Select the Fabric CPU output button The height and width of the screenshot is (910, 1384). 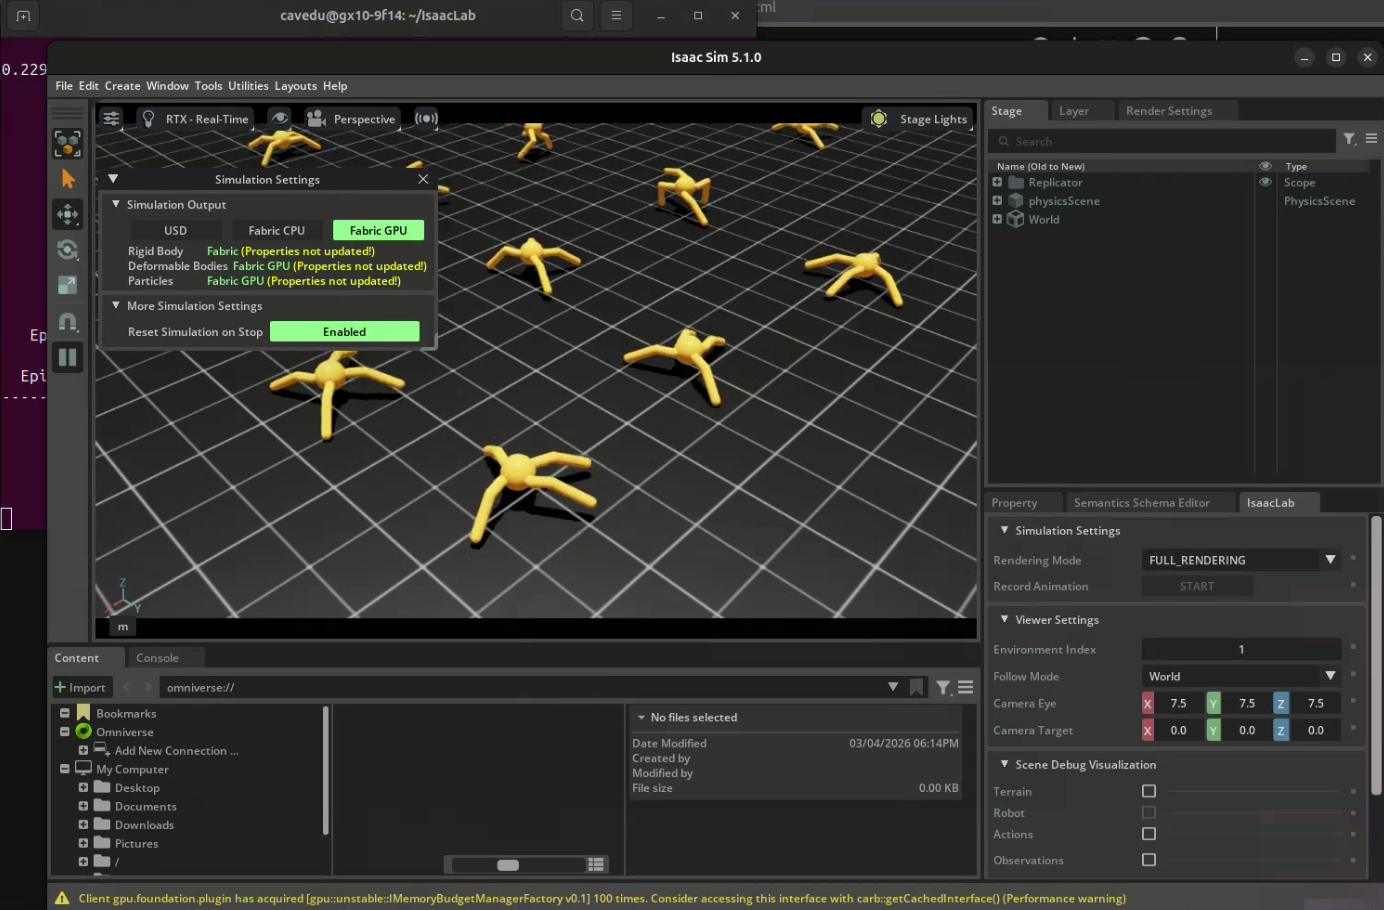276,231
